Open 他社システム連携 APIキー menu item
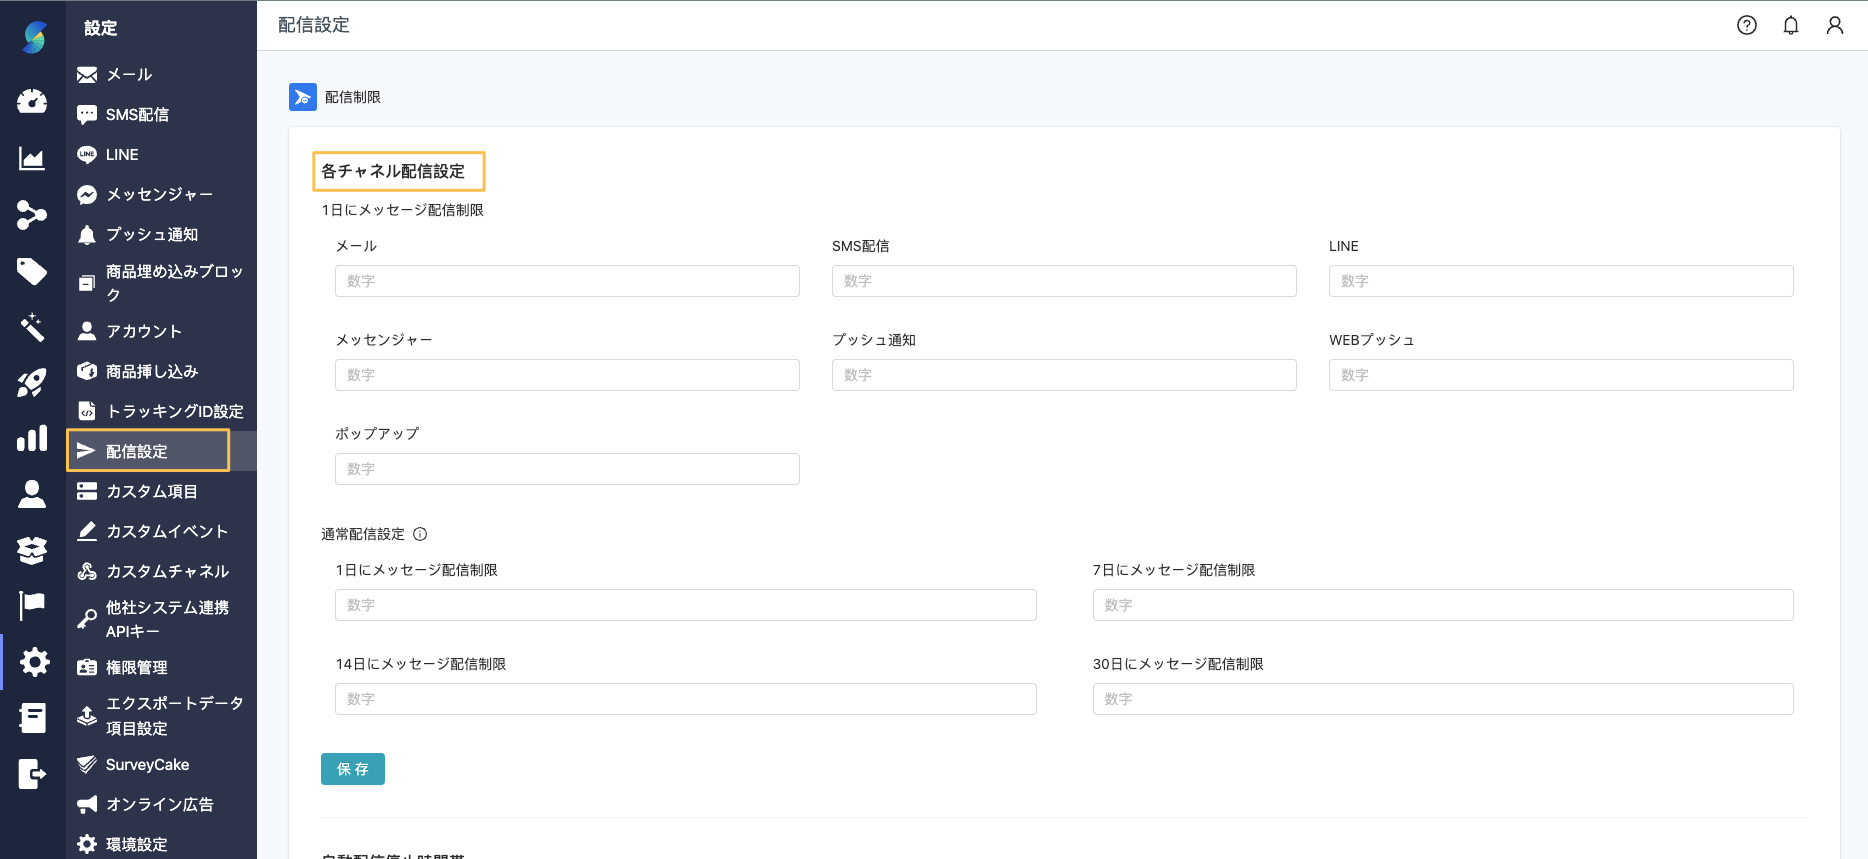 pyautogui.click(x=161, y=619)
